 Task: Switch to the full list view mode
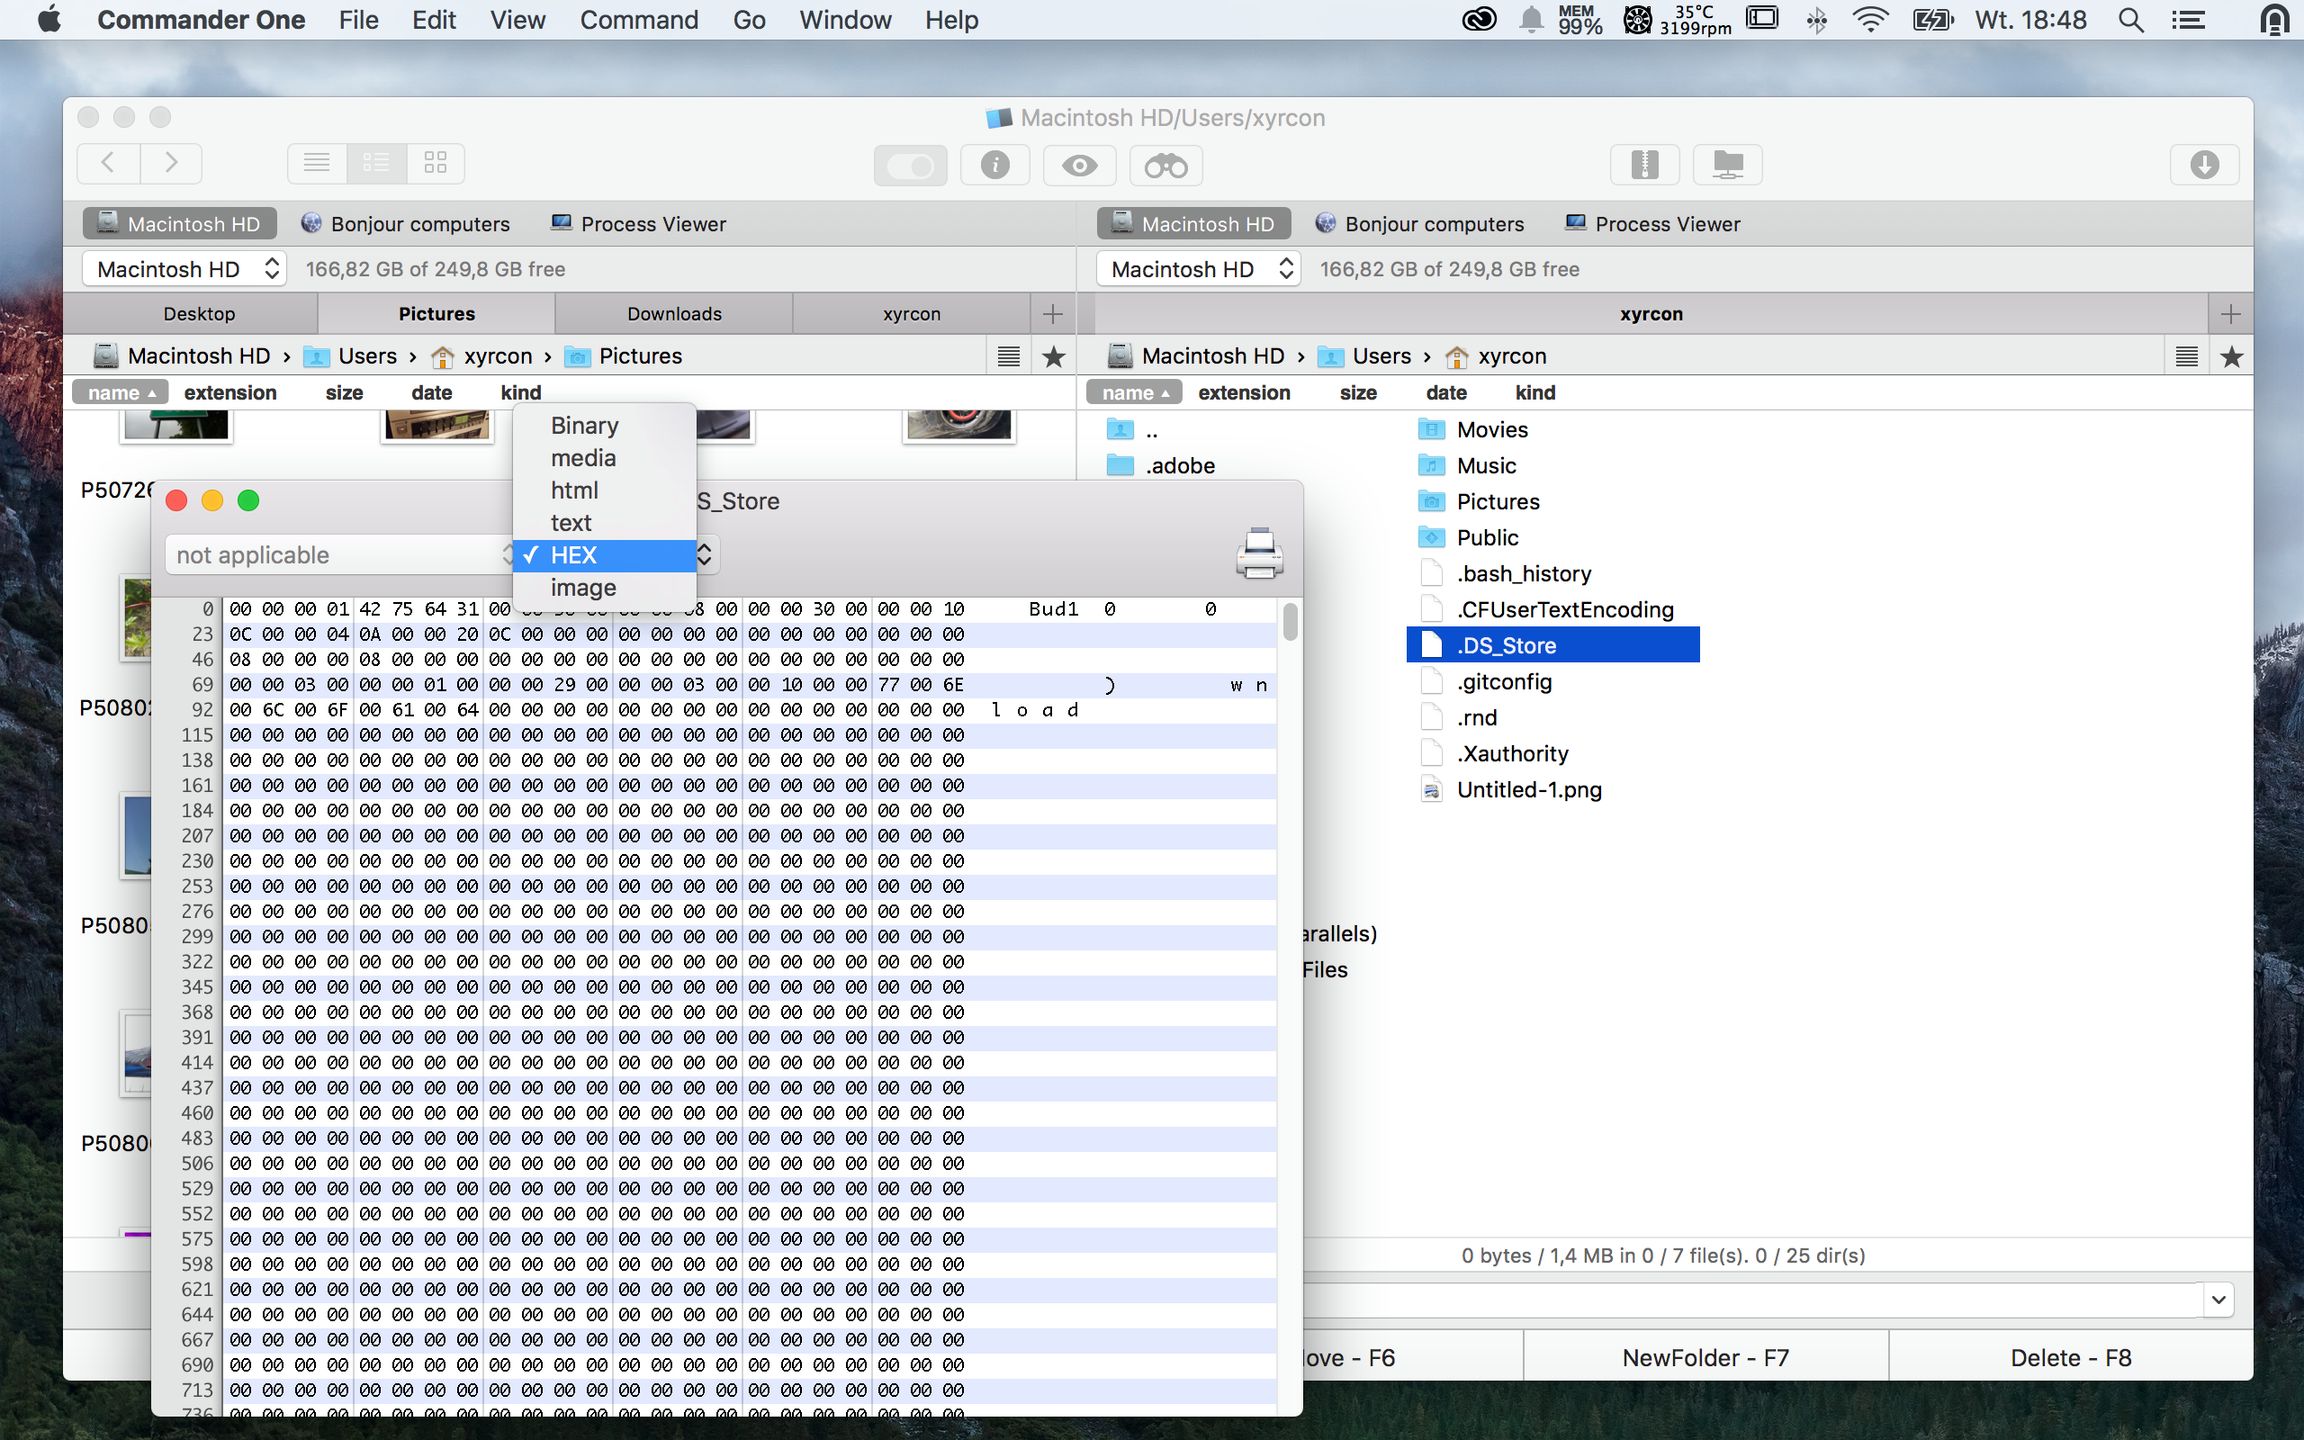point(317,163)
